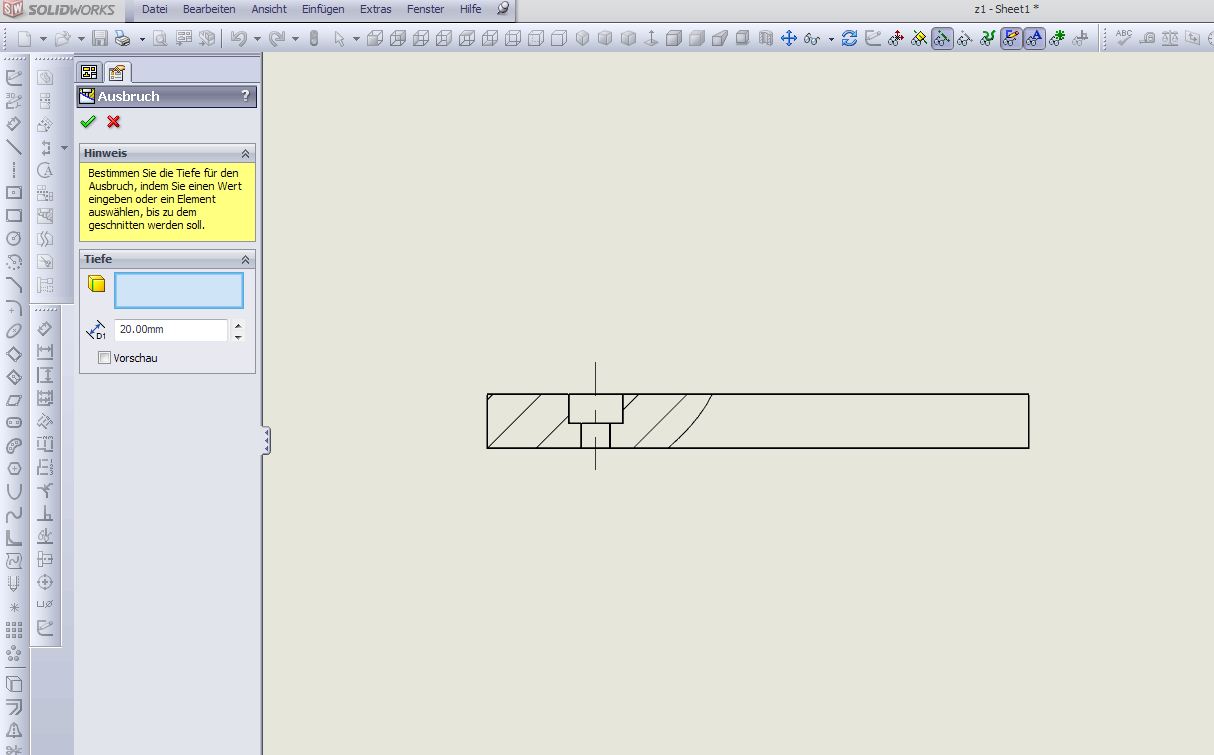Click the Hinweis section header

(x=167, y=153)
